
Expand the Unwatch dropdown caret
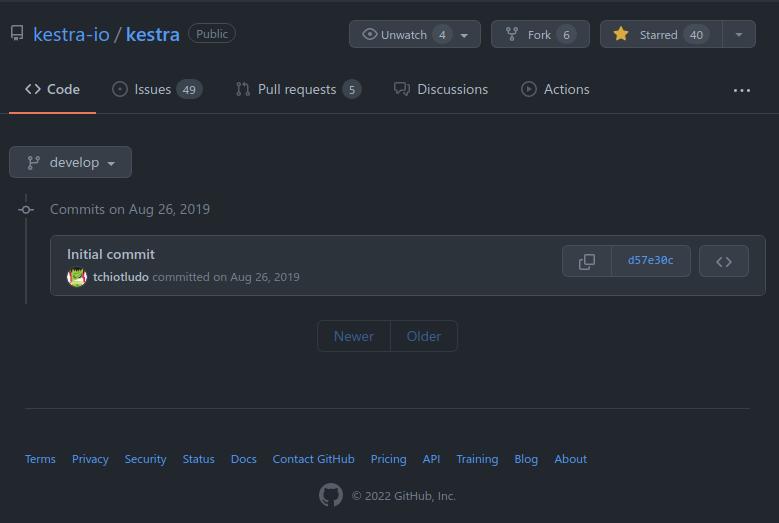464,35
